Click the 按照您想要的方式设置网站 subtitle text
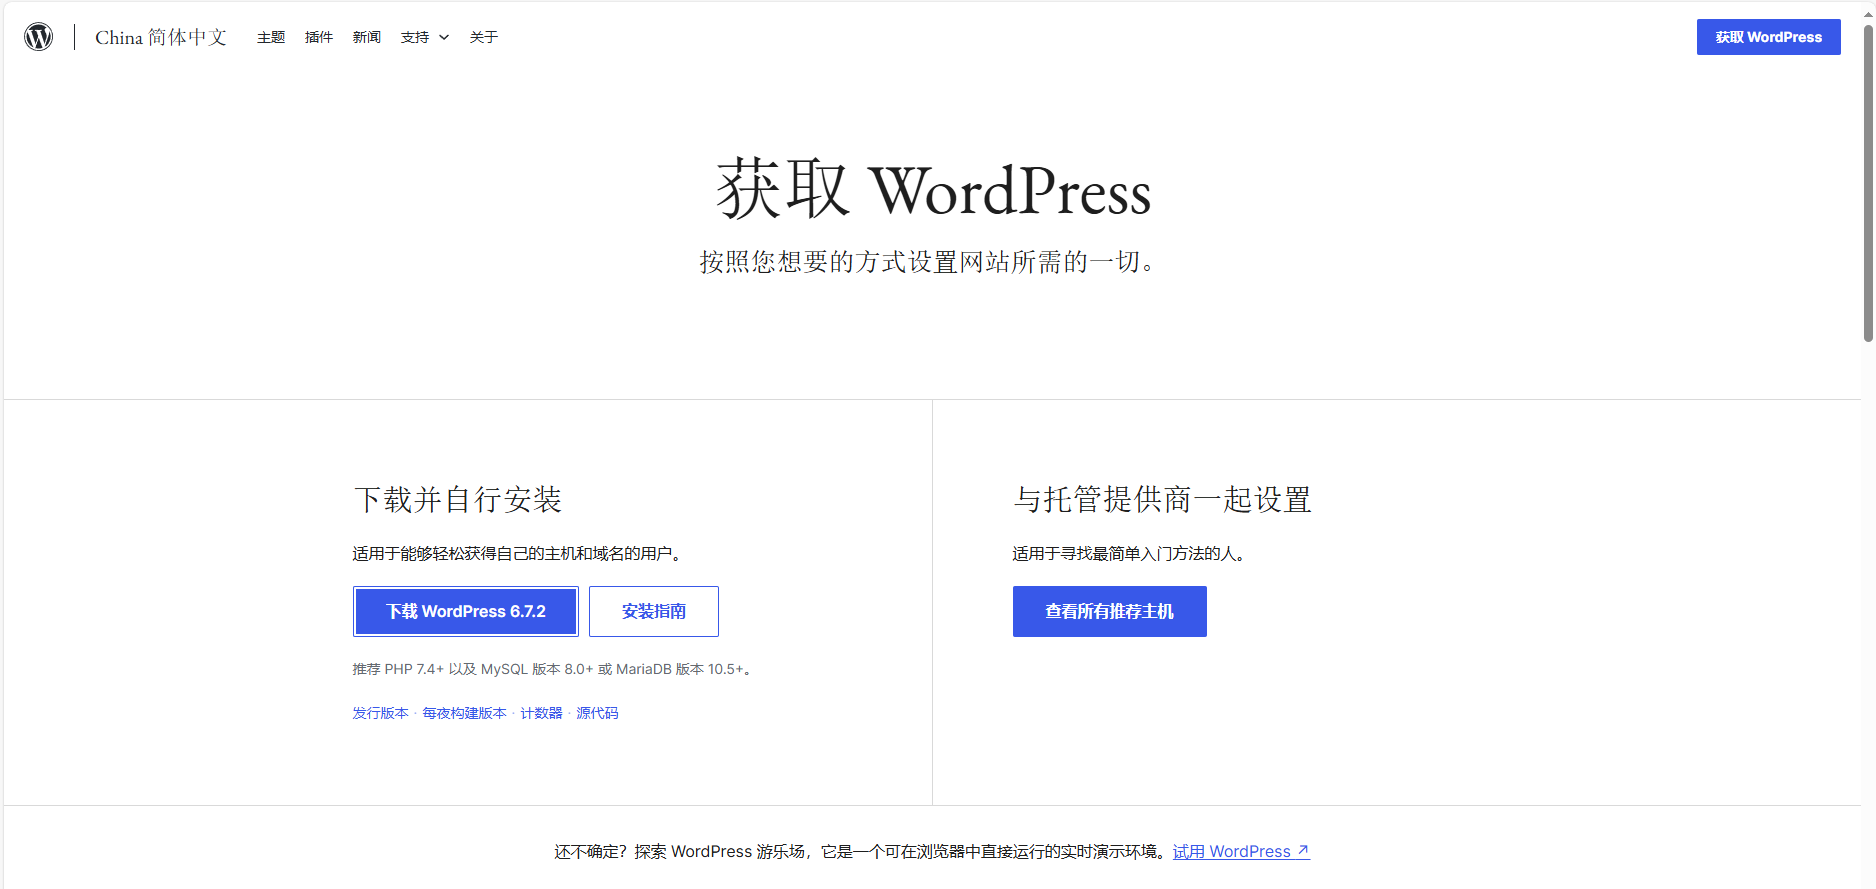The height and width of the screenshot is (889, 1876). (929, 262)
